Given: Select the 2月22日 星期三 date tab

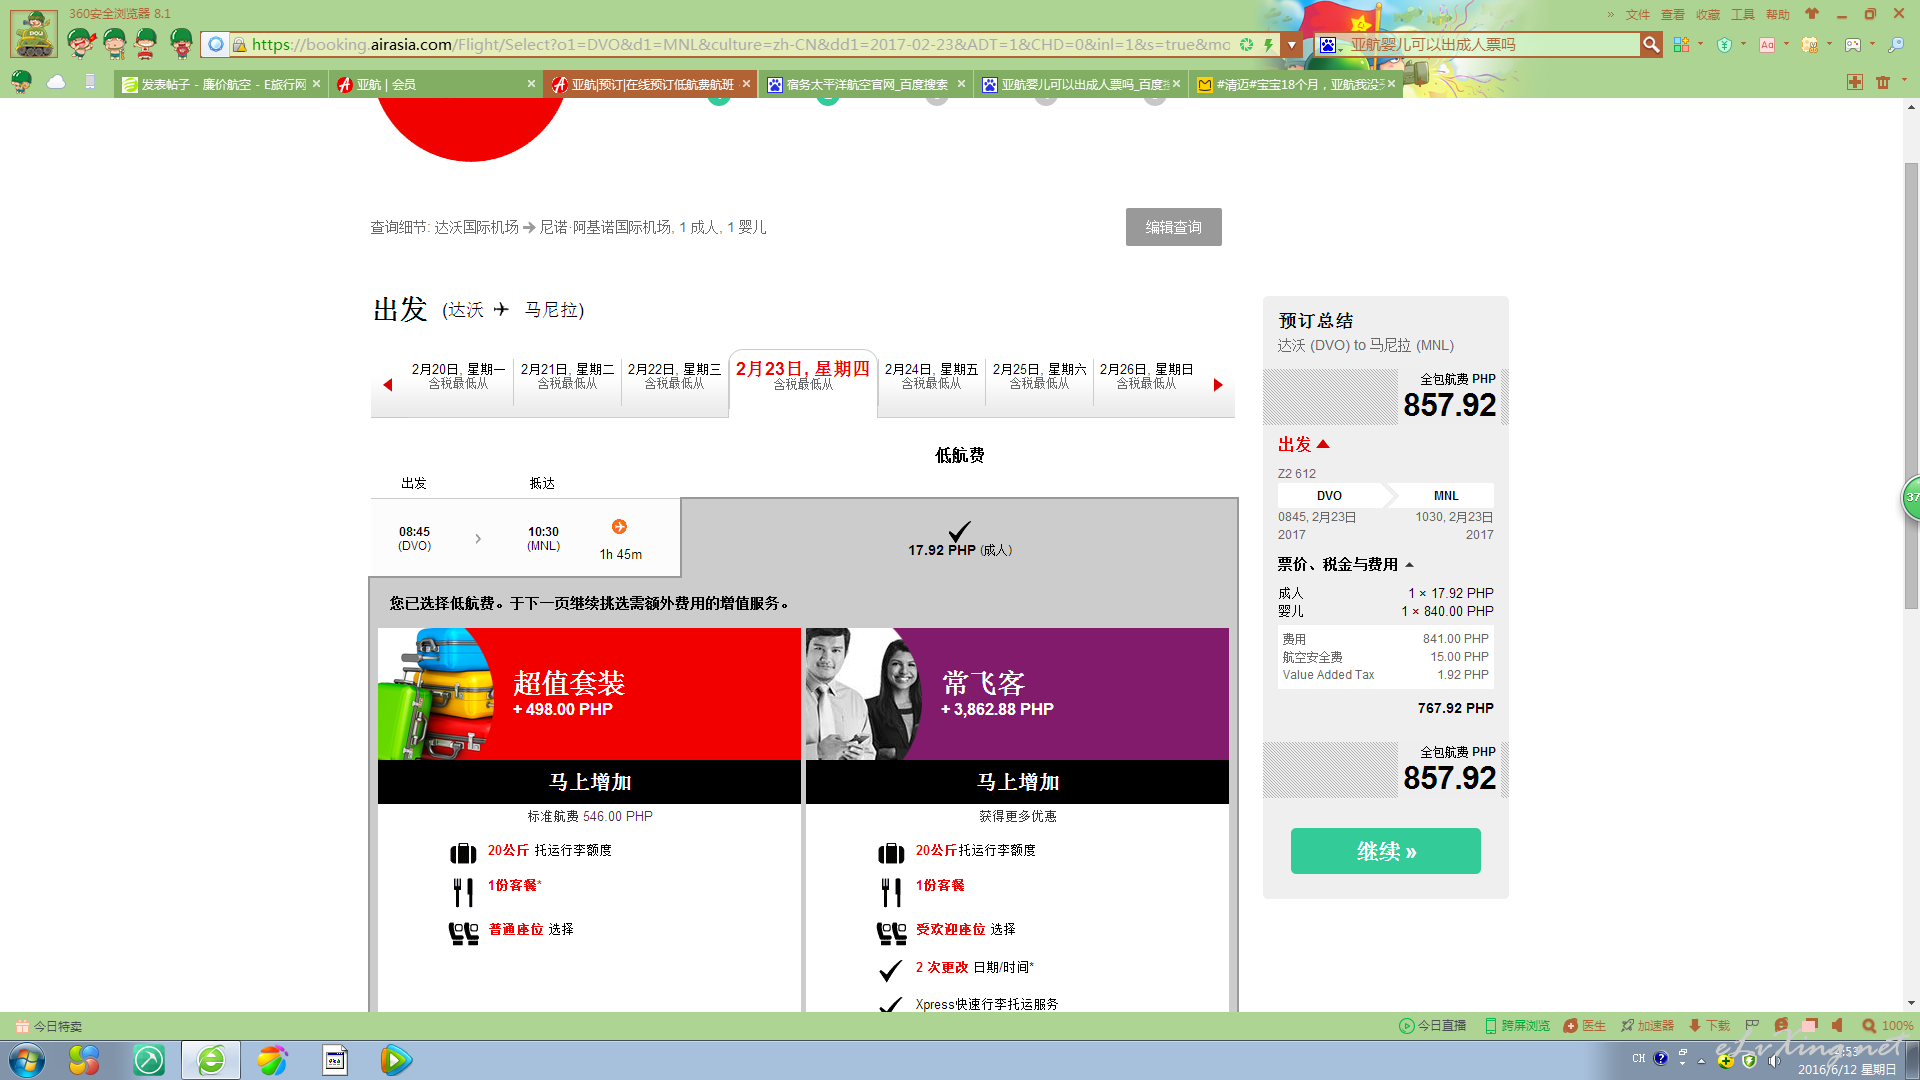Looking at the screenshot, I should pos(674,376).
